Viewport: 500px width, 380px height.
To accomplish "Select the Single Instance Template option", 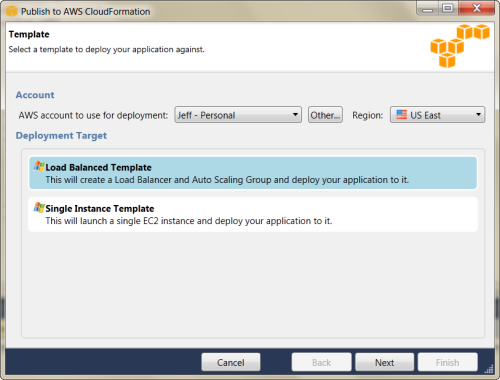I will [253, 214].
